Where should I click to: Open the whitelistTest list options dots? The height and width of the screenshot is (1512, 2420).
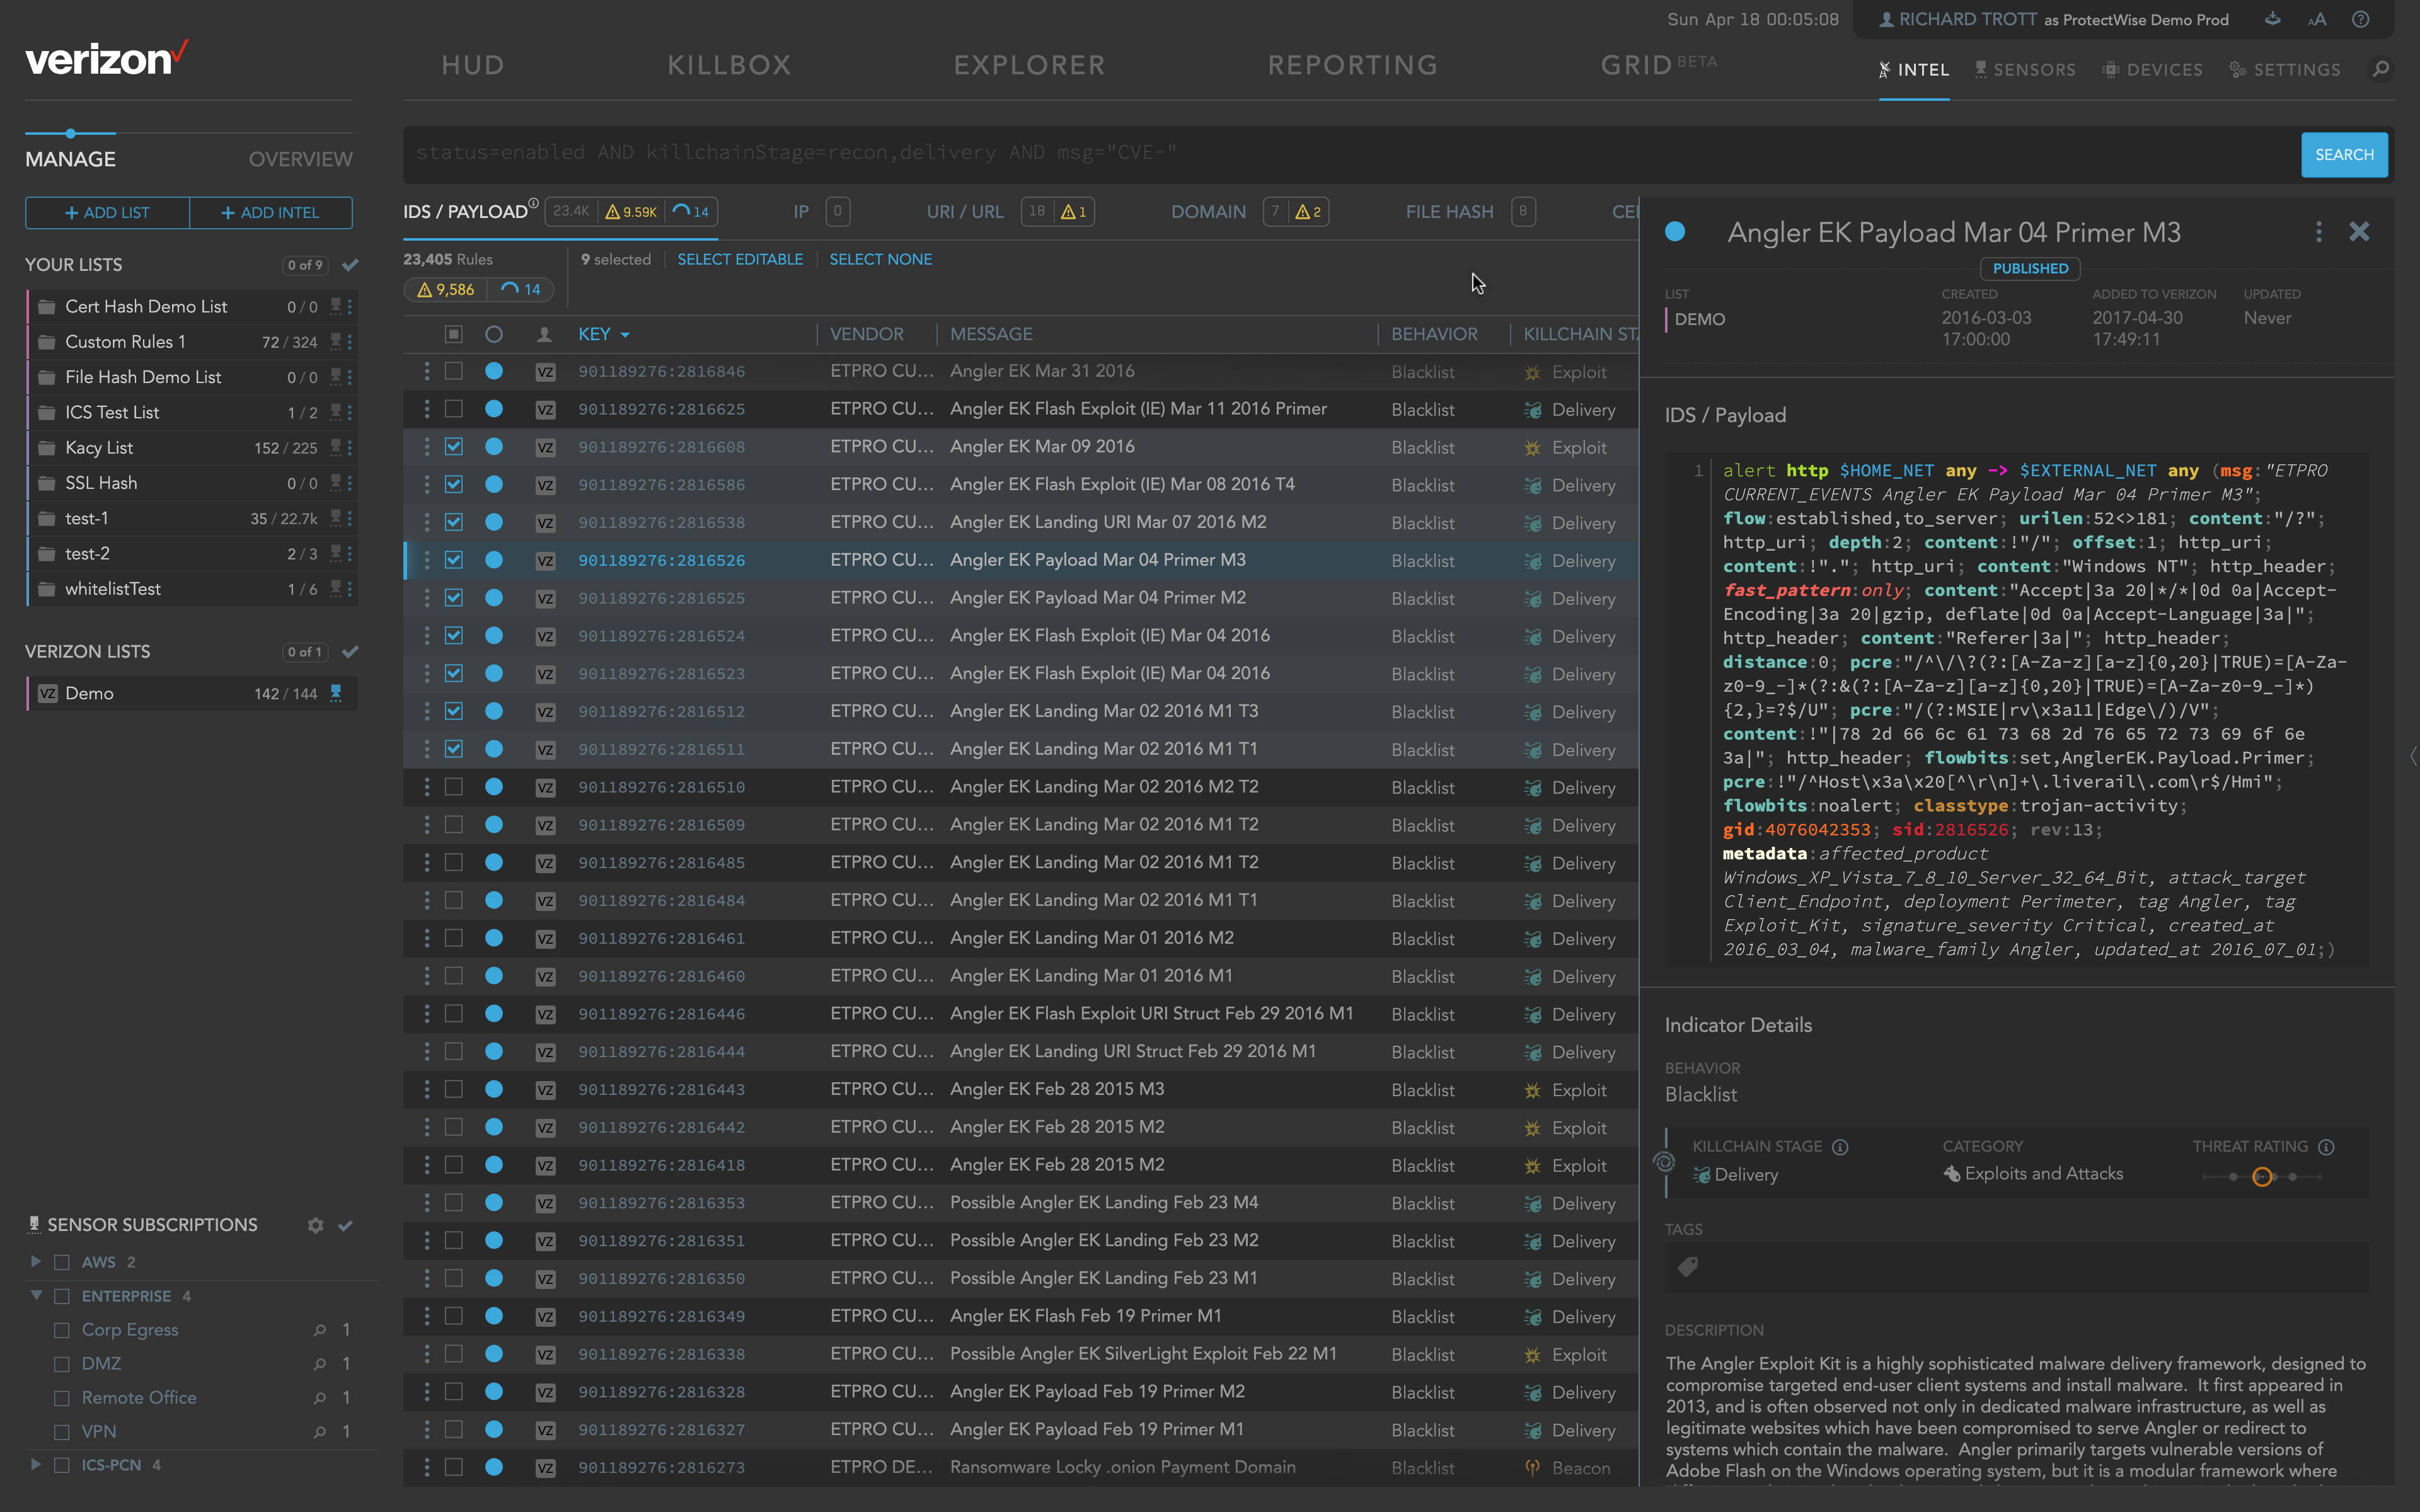click(x=349, y=589)
